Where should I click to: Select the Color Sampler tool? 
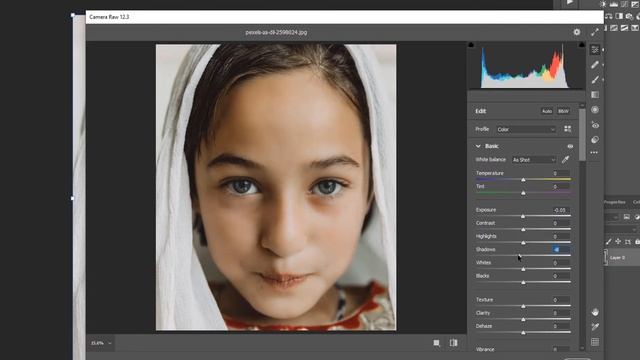click(x=595, y=327)
